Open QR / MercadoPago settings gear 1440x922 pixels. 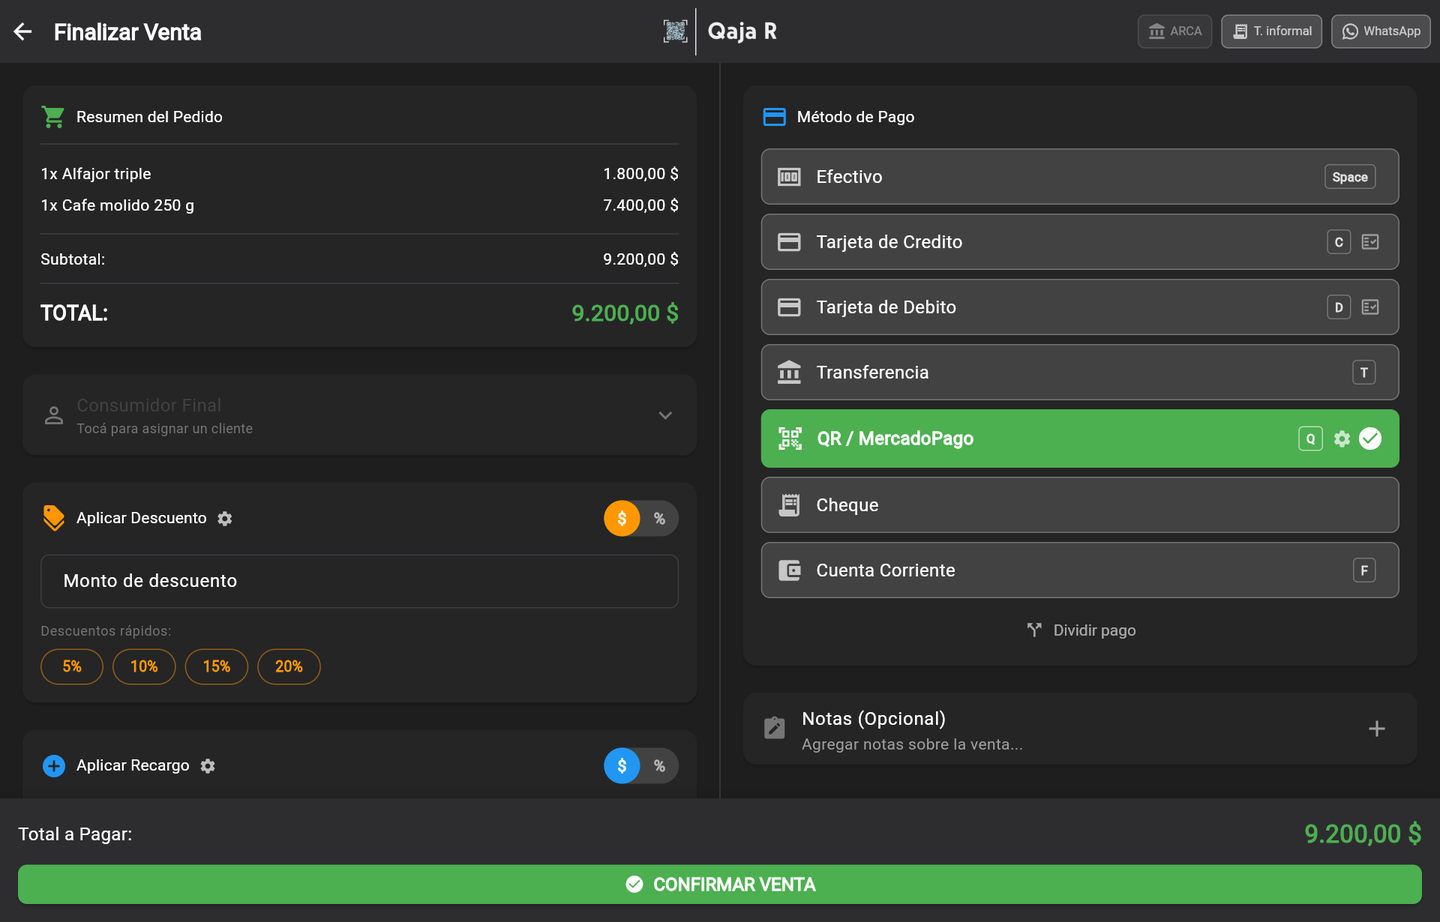[1342, 439]
